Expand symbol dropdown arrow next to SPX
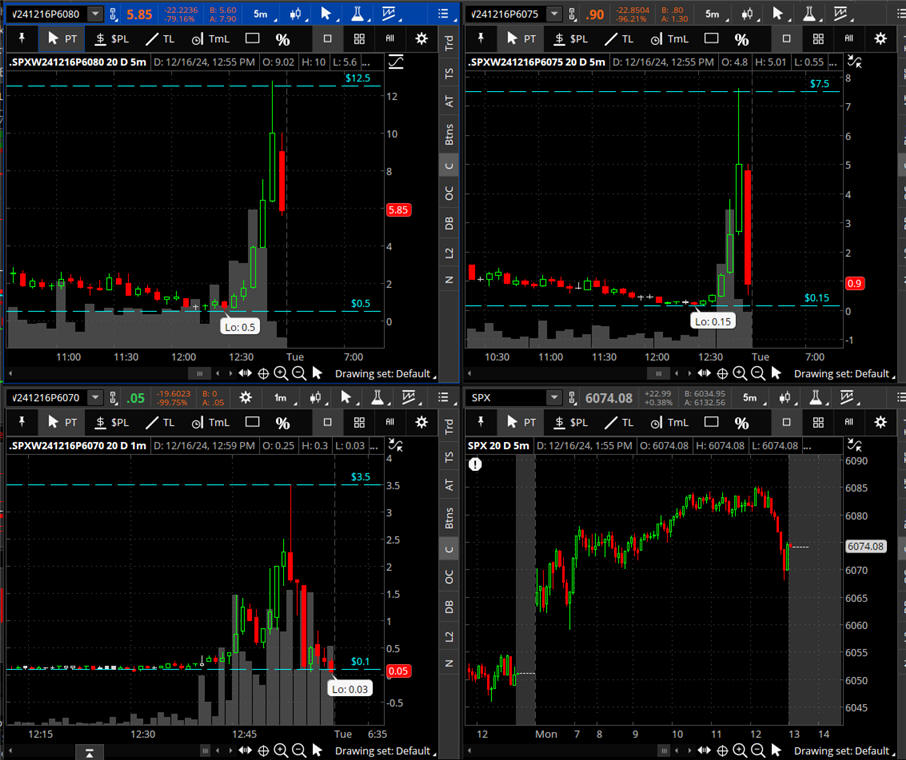Screen dimensions: 906x760 (x=554, y=398)
